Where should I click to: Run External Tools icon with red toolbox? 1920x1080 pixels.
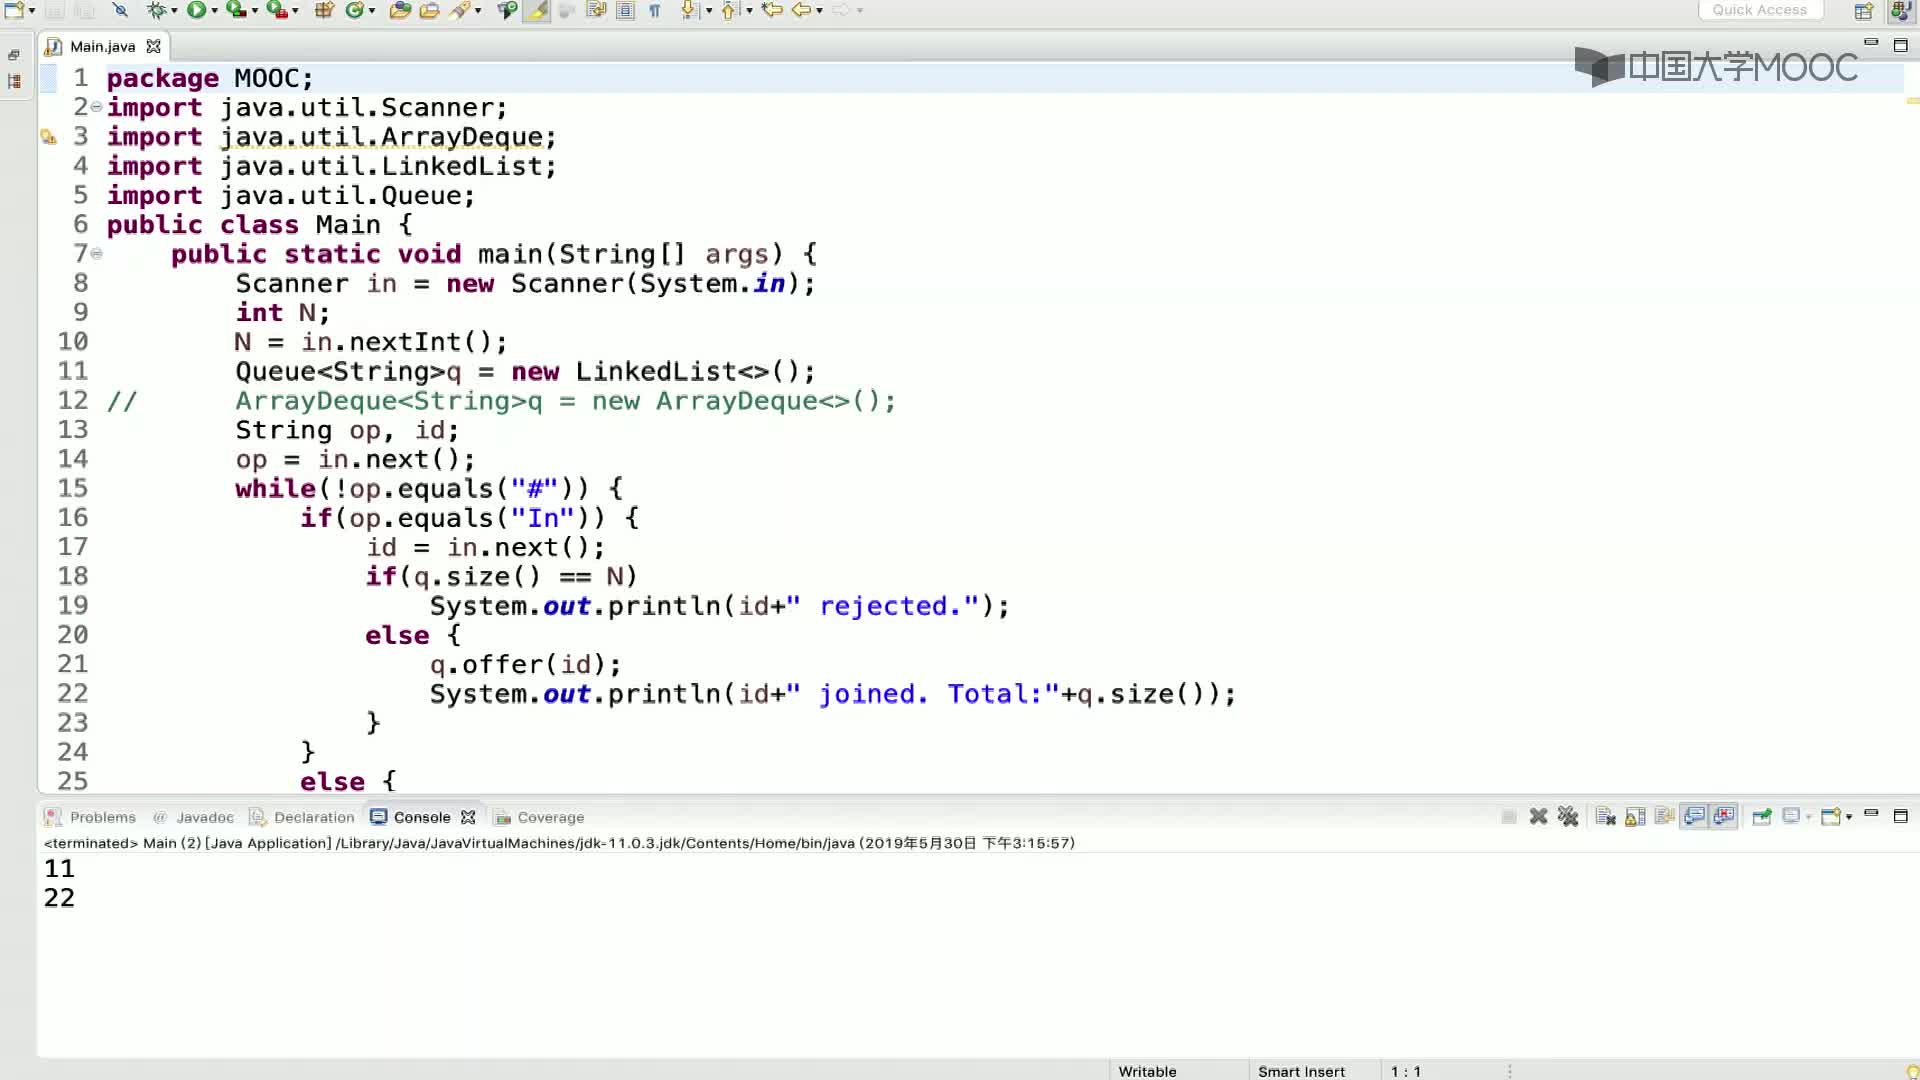pyautogui.click(x=276, y=10)
